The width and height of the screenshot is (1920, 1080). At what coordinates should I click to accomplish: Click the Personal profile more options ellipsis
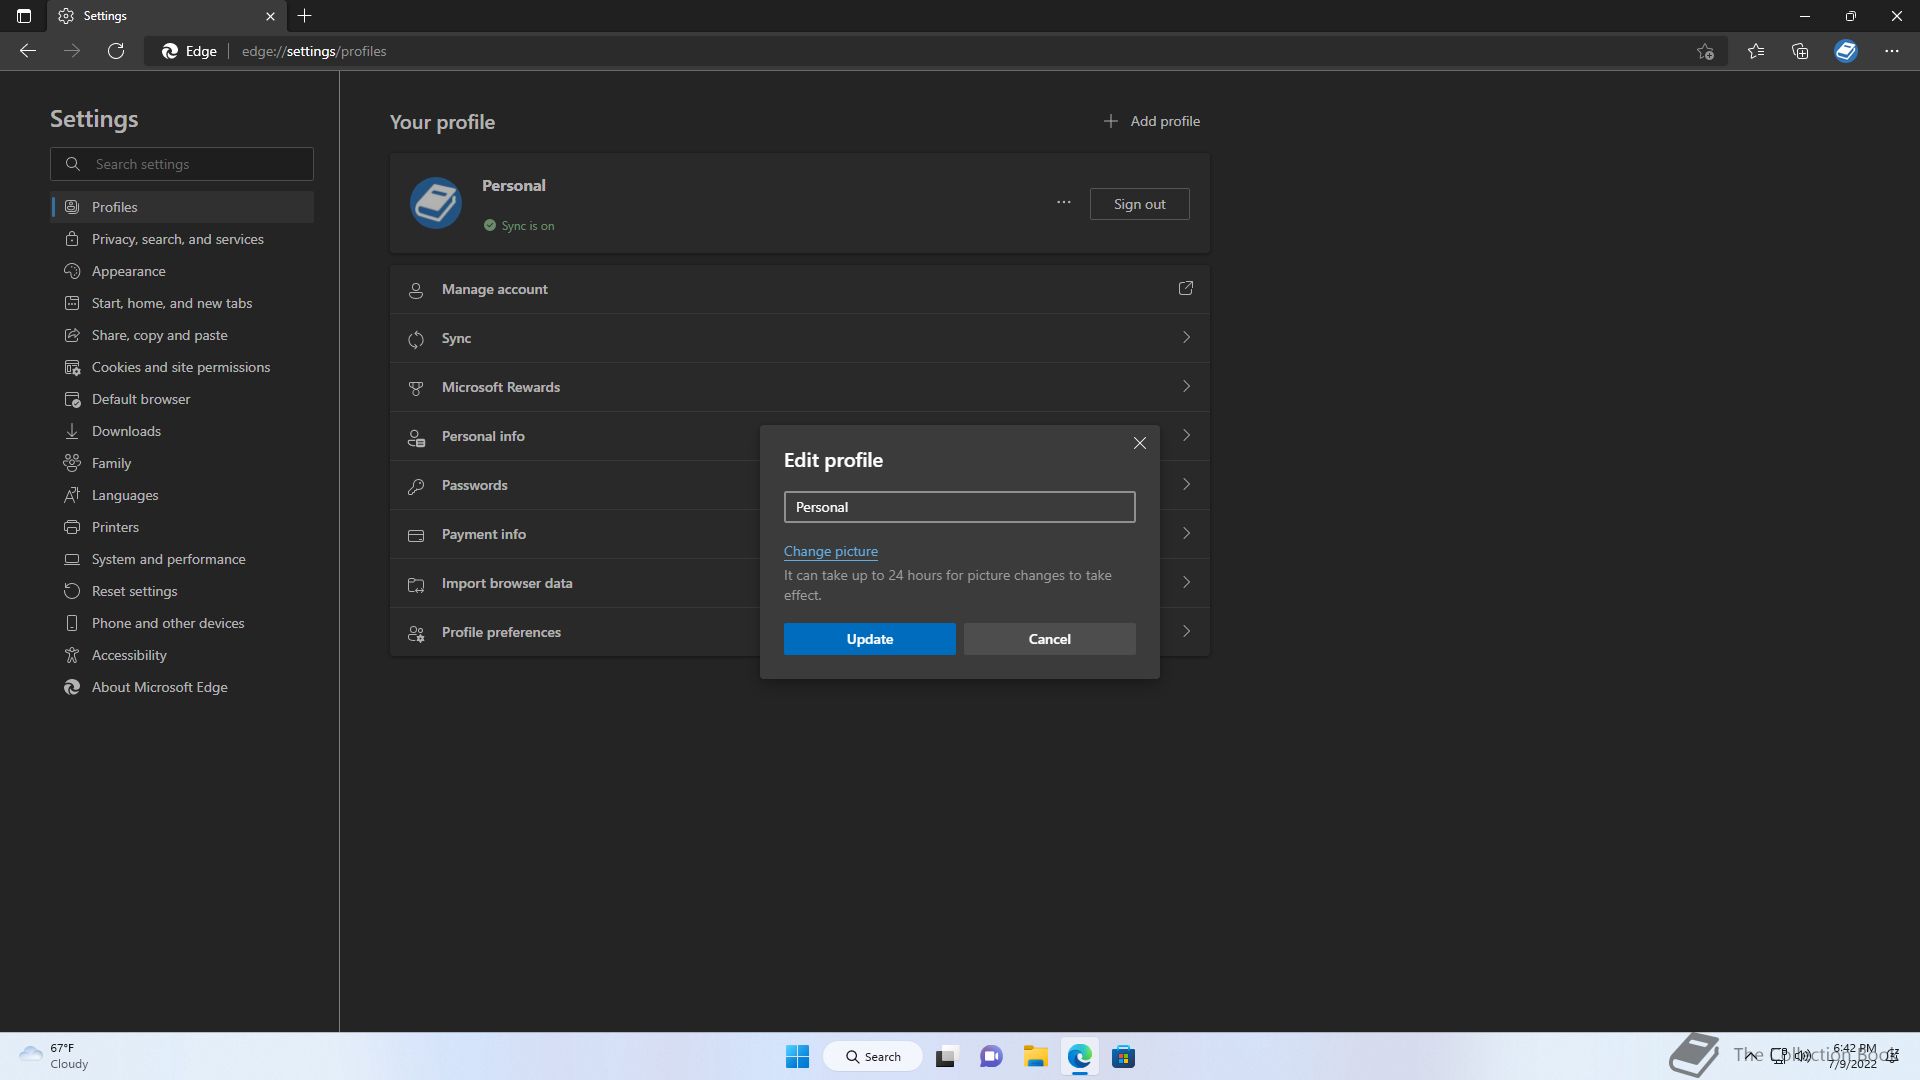(x=1063, y=203)
